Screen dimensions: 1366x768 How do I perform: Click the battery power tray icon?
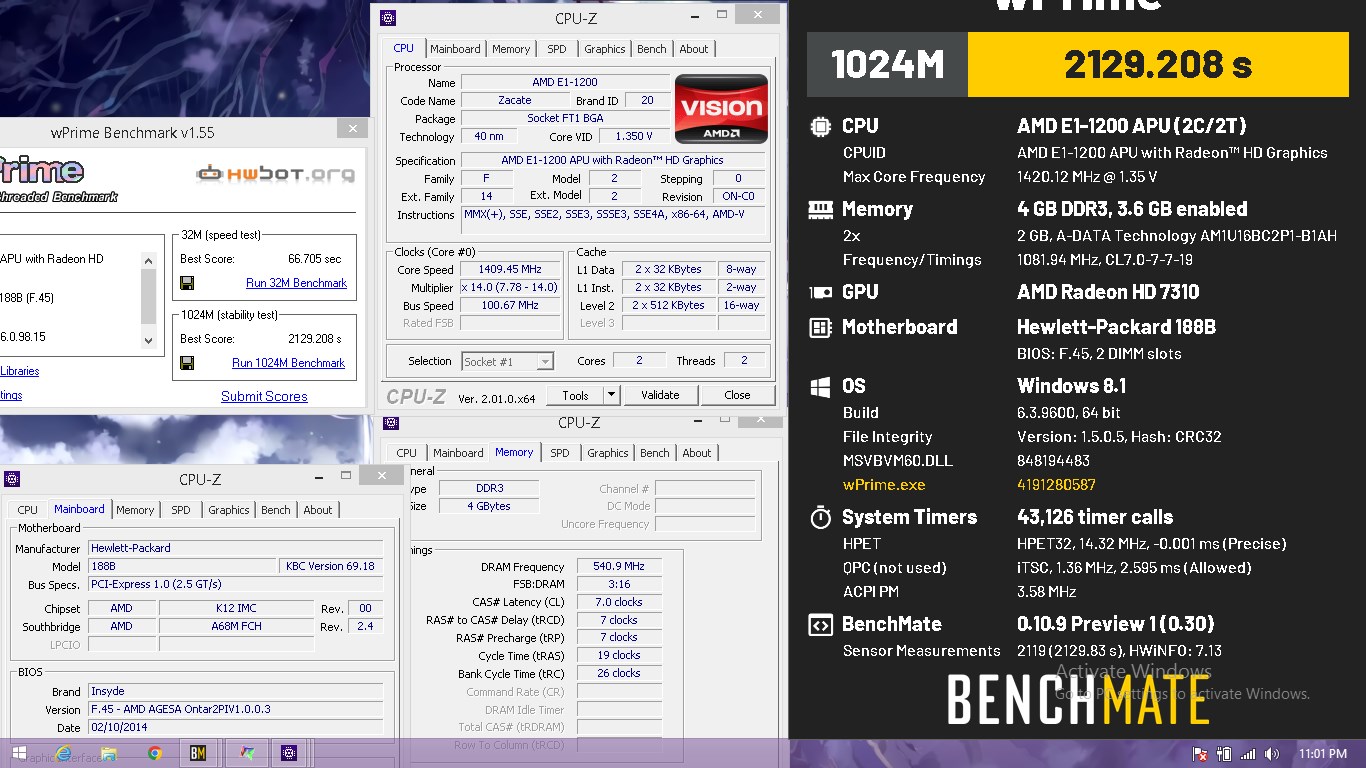tap(1223, 754)
